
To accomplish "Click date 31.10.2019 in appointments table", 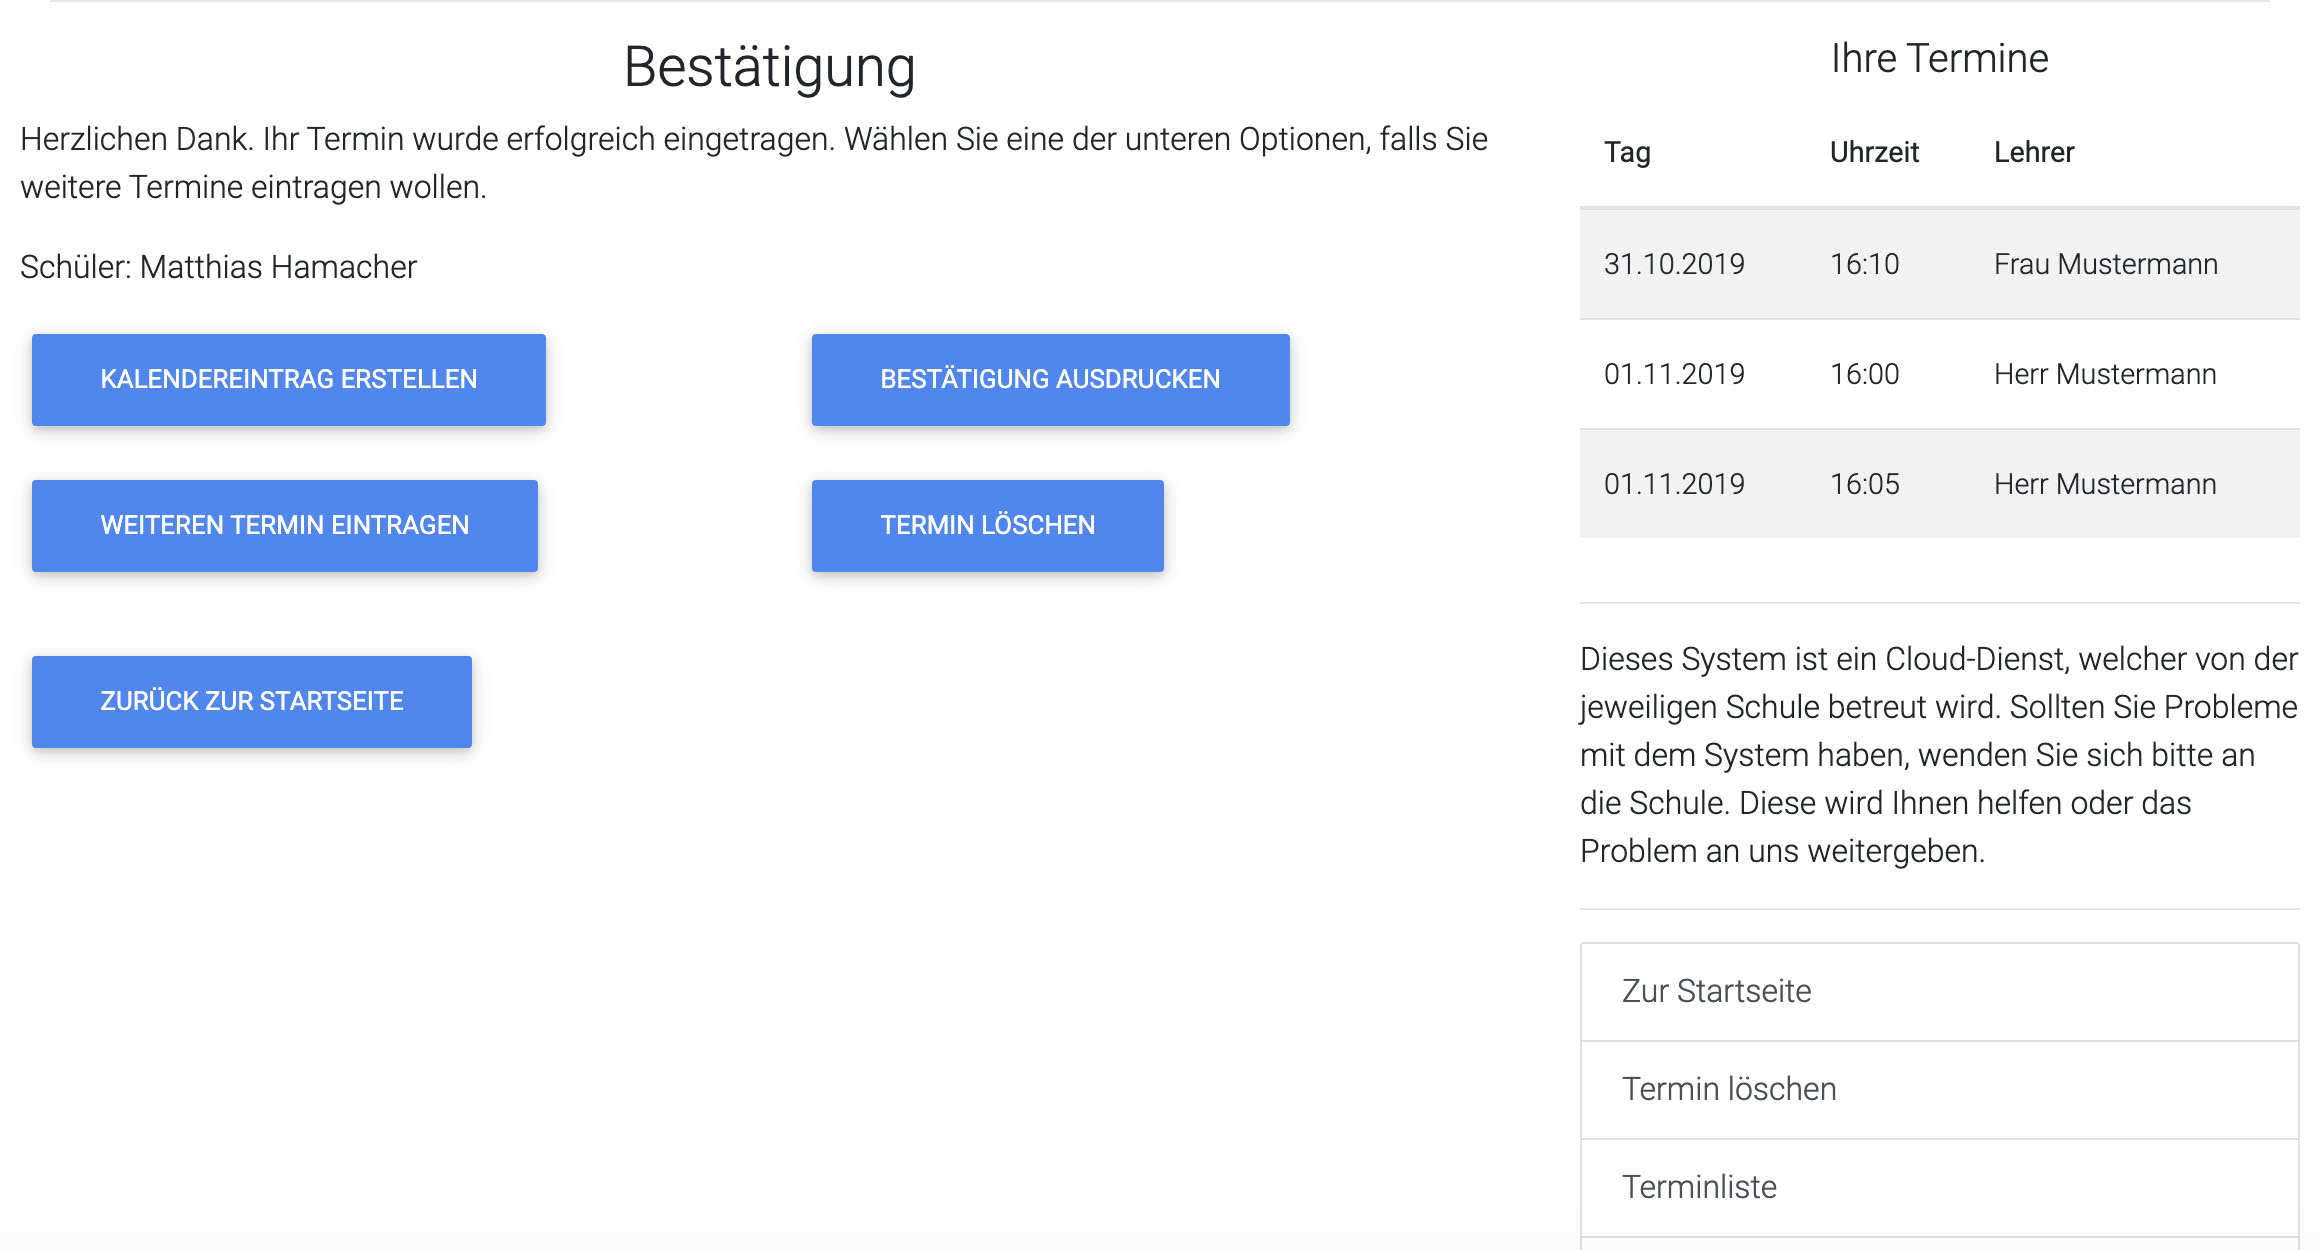I will pos(1674,264).
